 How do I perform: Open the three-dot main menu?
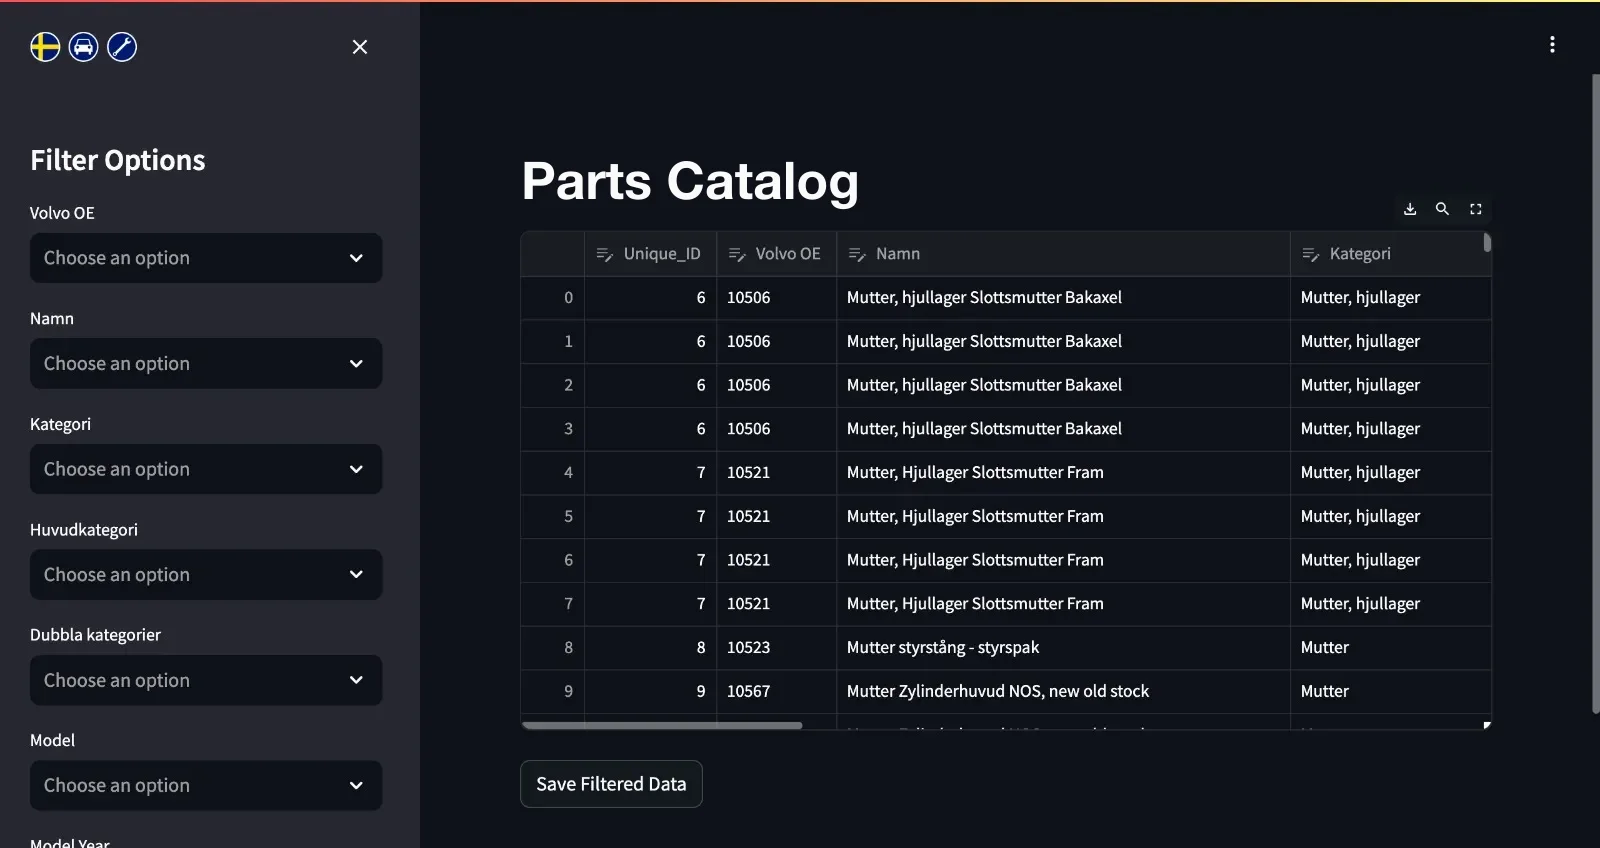click(x=1552, y=45)
